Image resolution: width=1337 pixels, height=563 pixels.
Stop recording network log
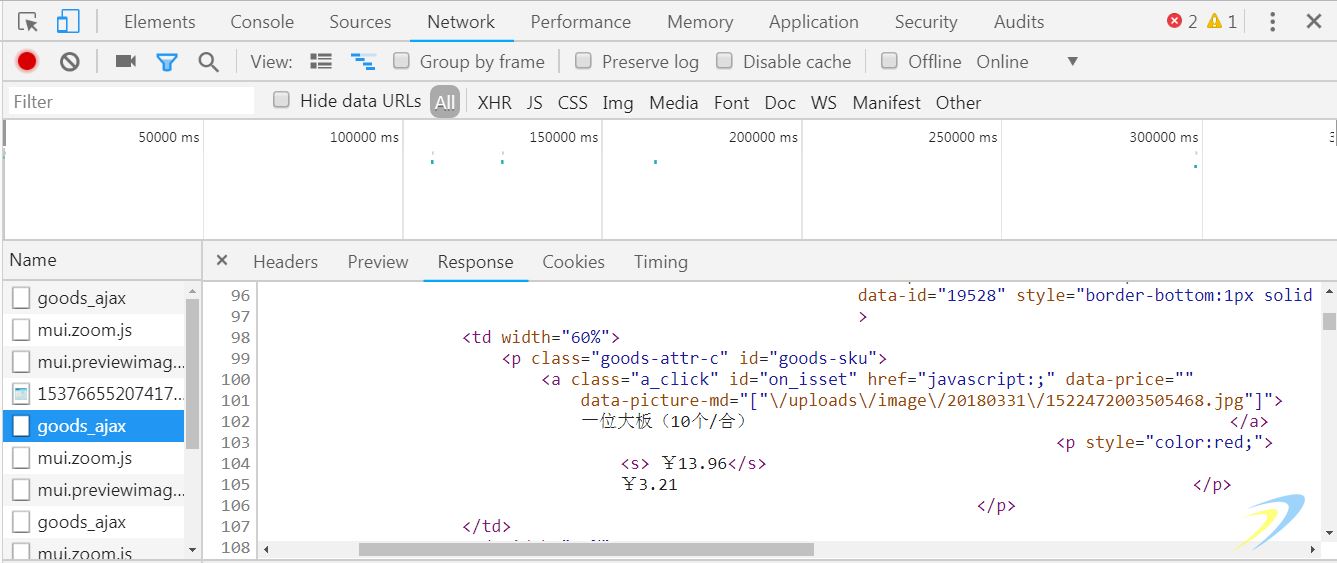click(x=27, y=62)
